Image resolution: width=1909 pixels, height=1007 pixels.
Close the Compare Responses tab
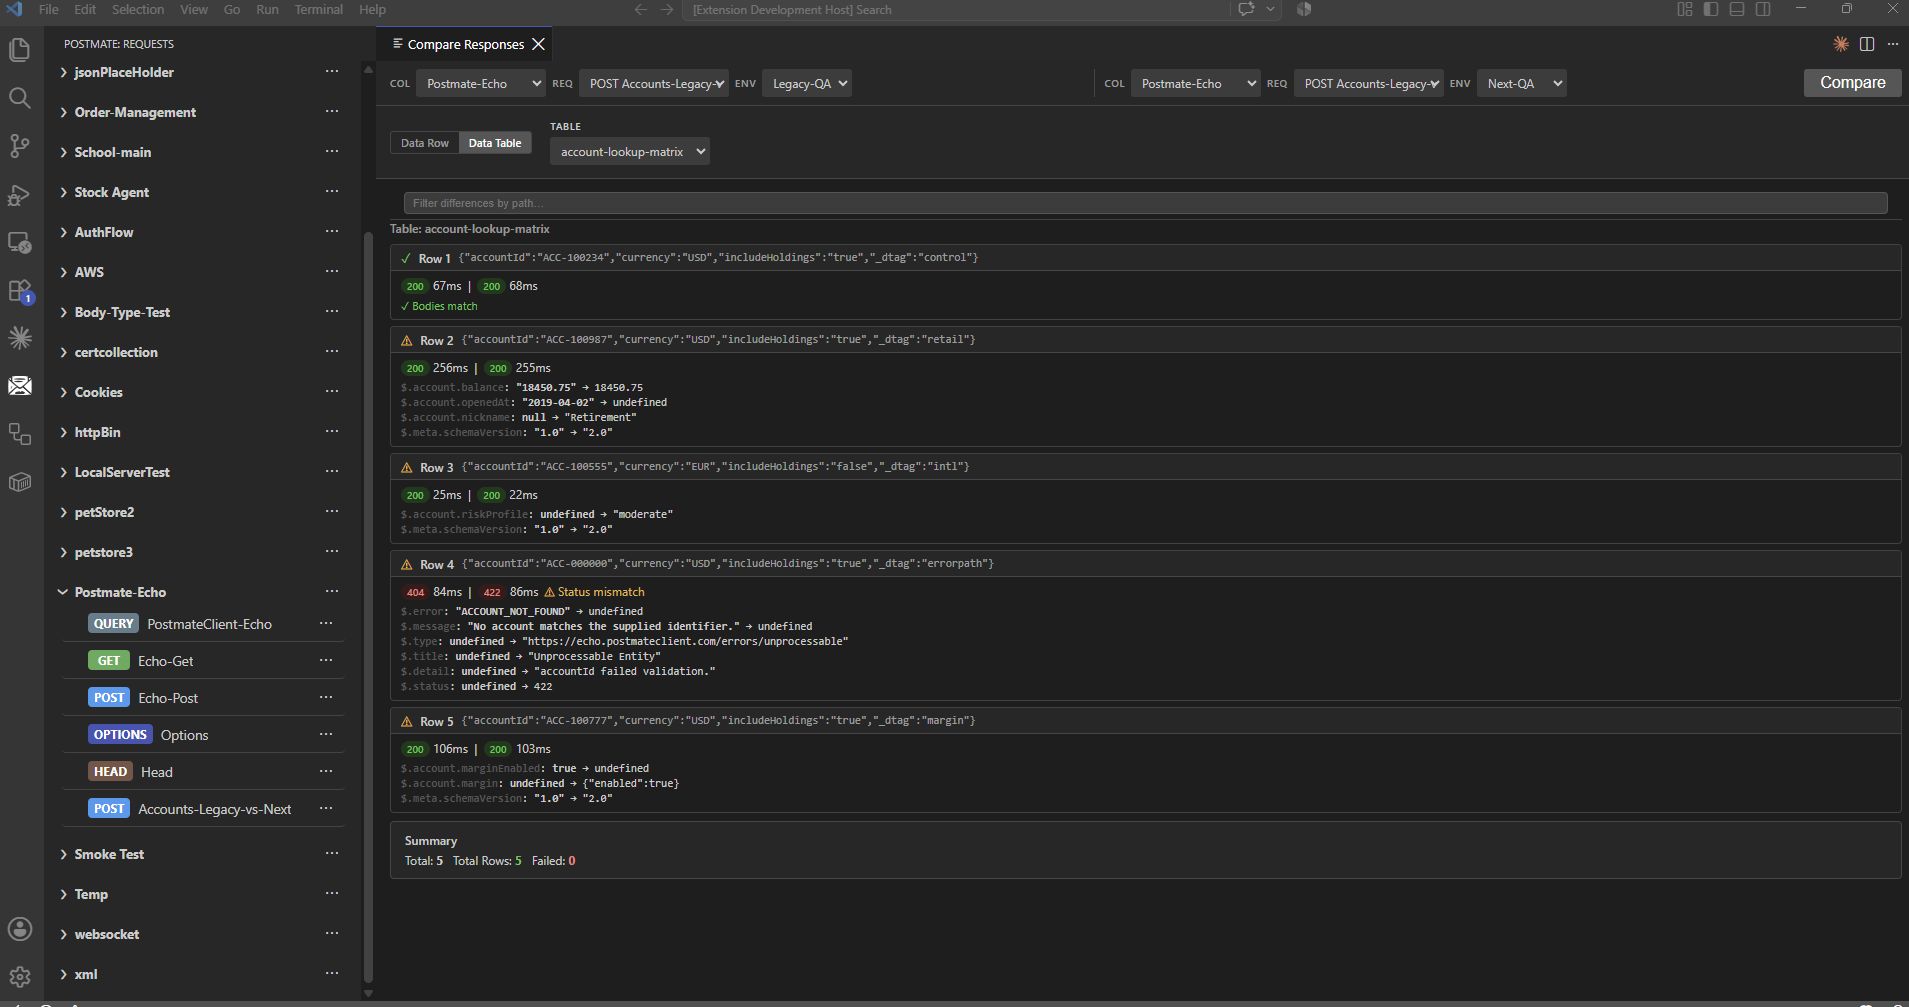point(539,44)
